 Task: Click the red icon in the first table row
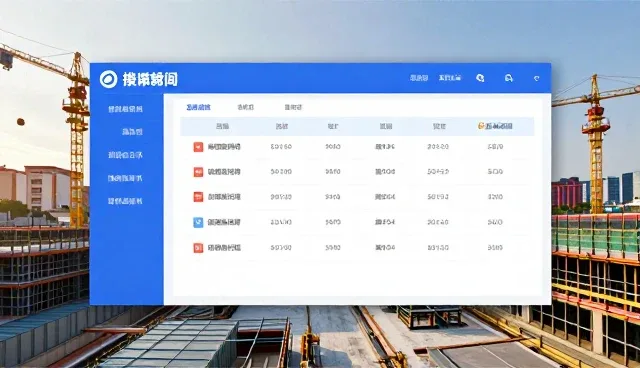click(x=198, y=147)
